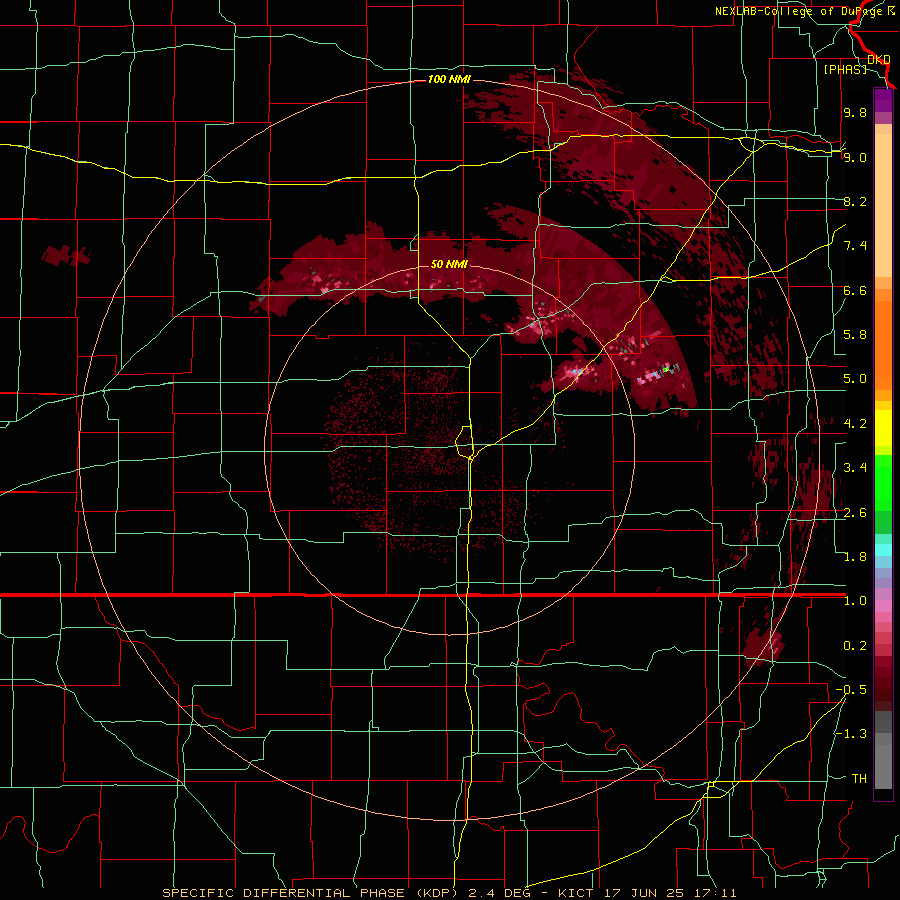
Task: Select the 8.2 legend value
Action: (x=855, y=201)
